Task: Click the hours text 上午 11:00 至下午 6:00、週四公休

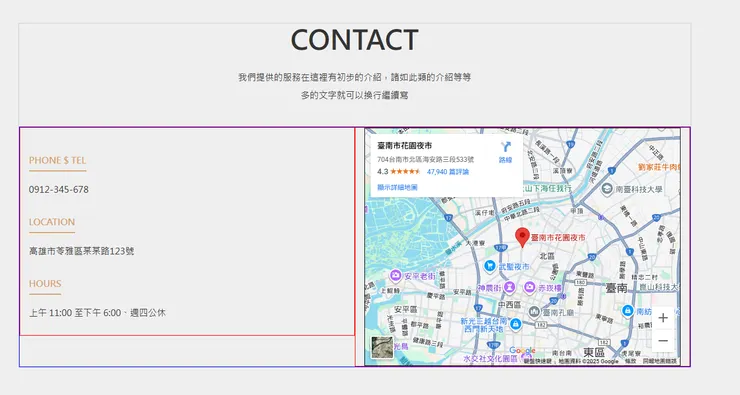Action: [x=97, y=312]
